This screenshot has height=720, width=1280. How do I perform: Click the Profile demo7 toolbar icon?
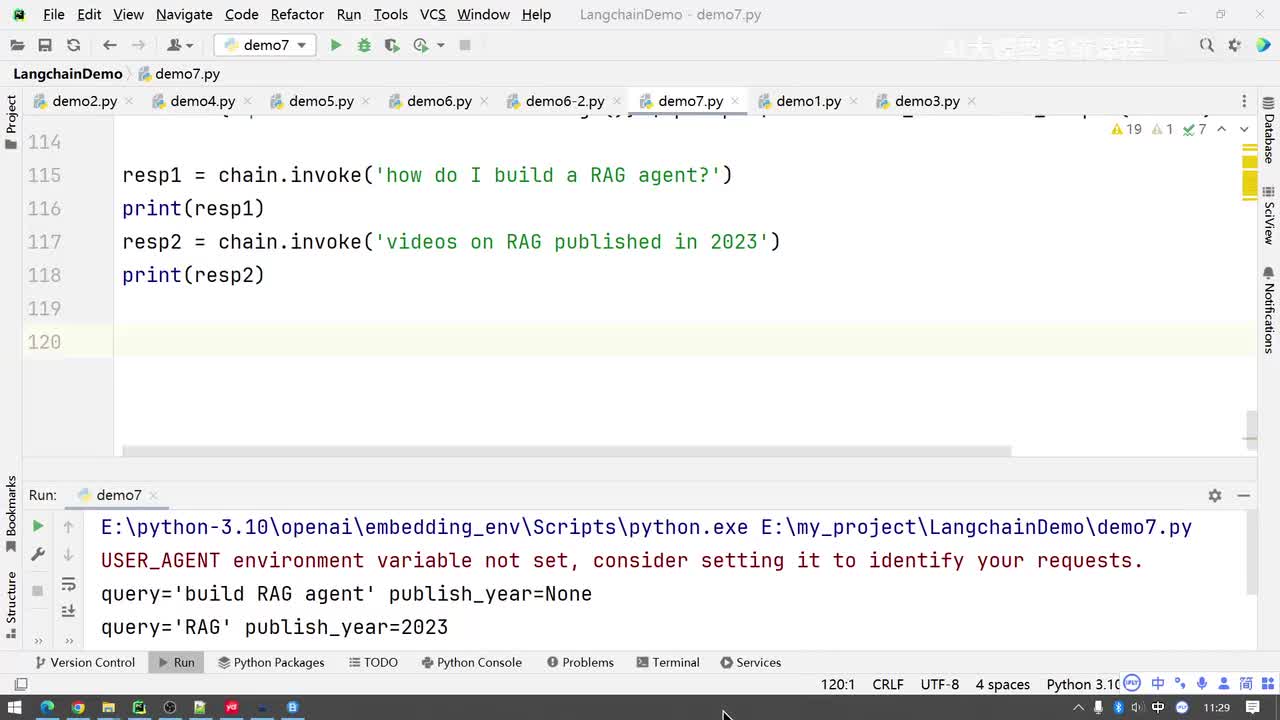coord(421,45)
